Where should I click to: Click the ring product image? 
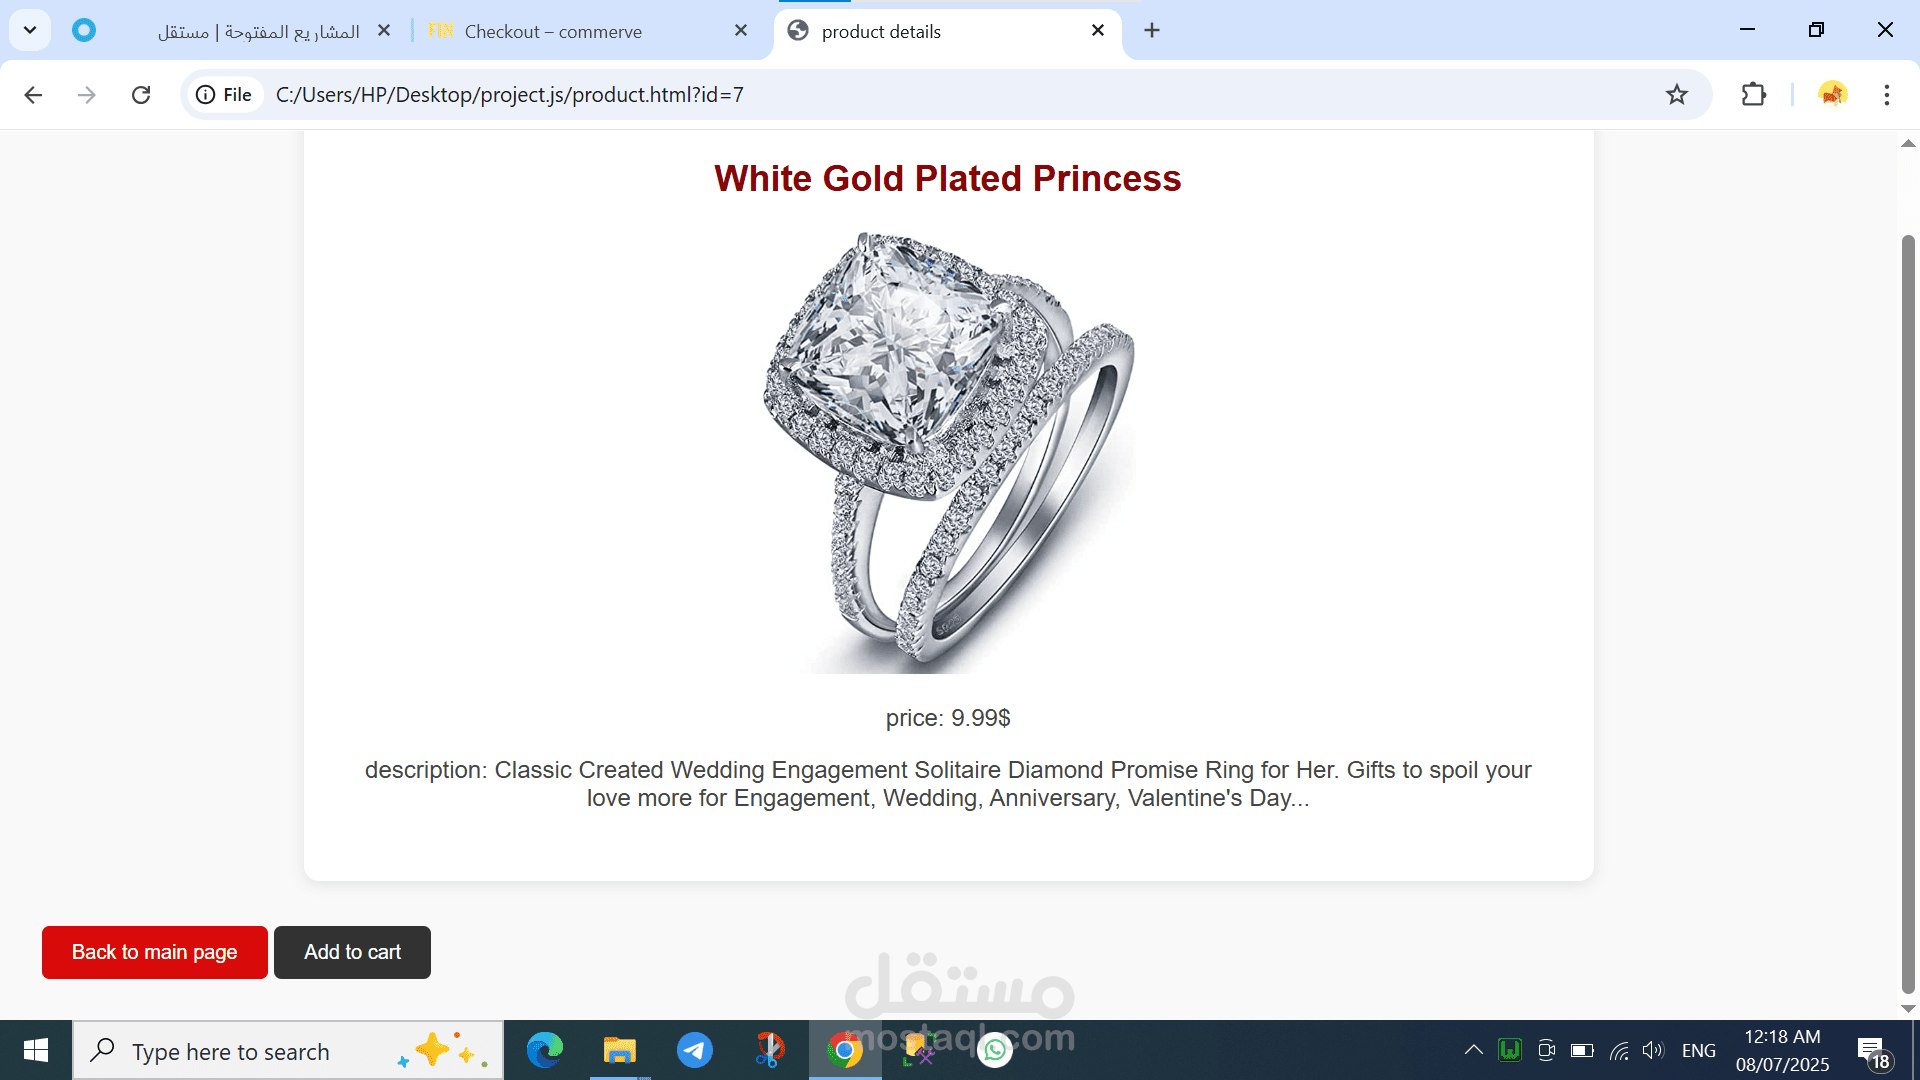coord(948,453)
